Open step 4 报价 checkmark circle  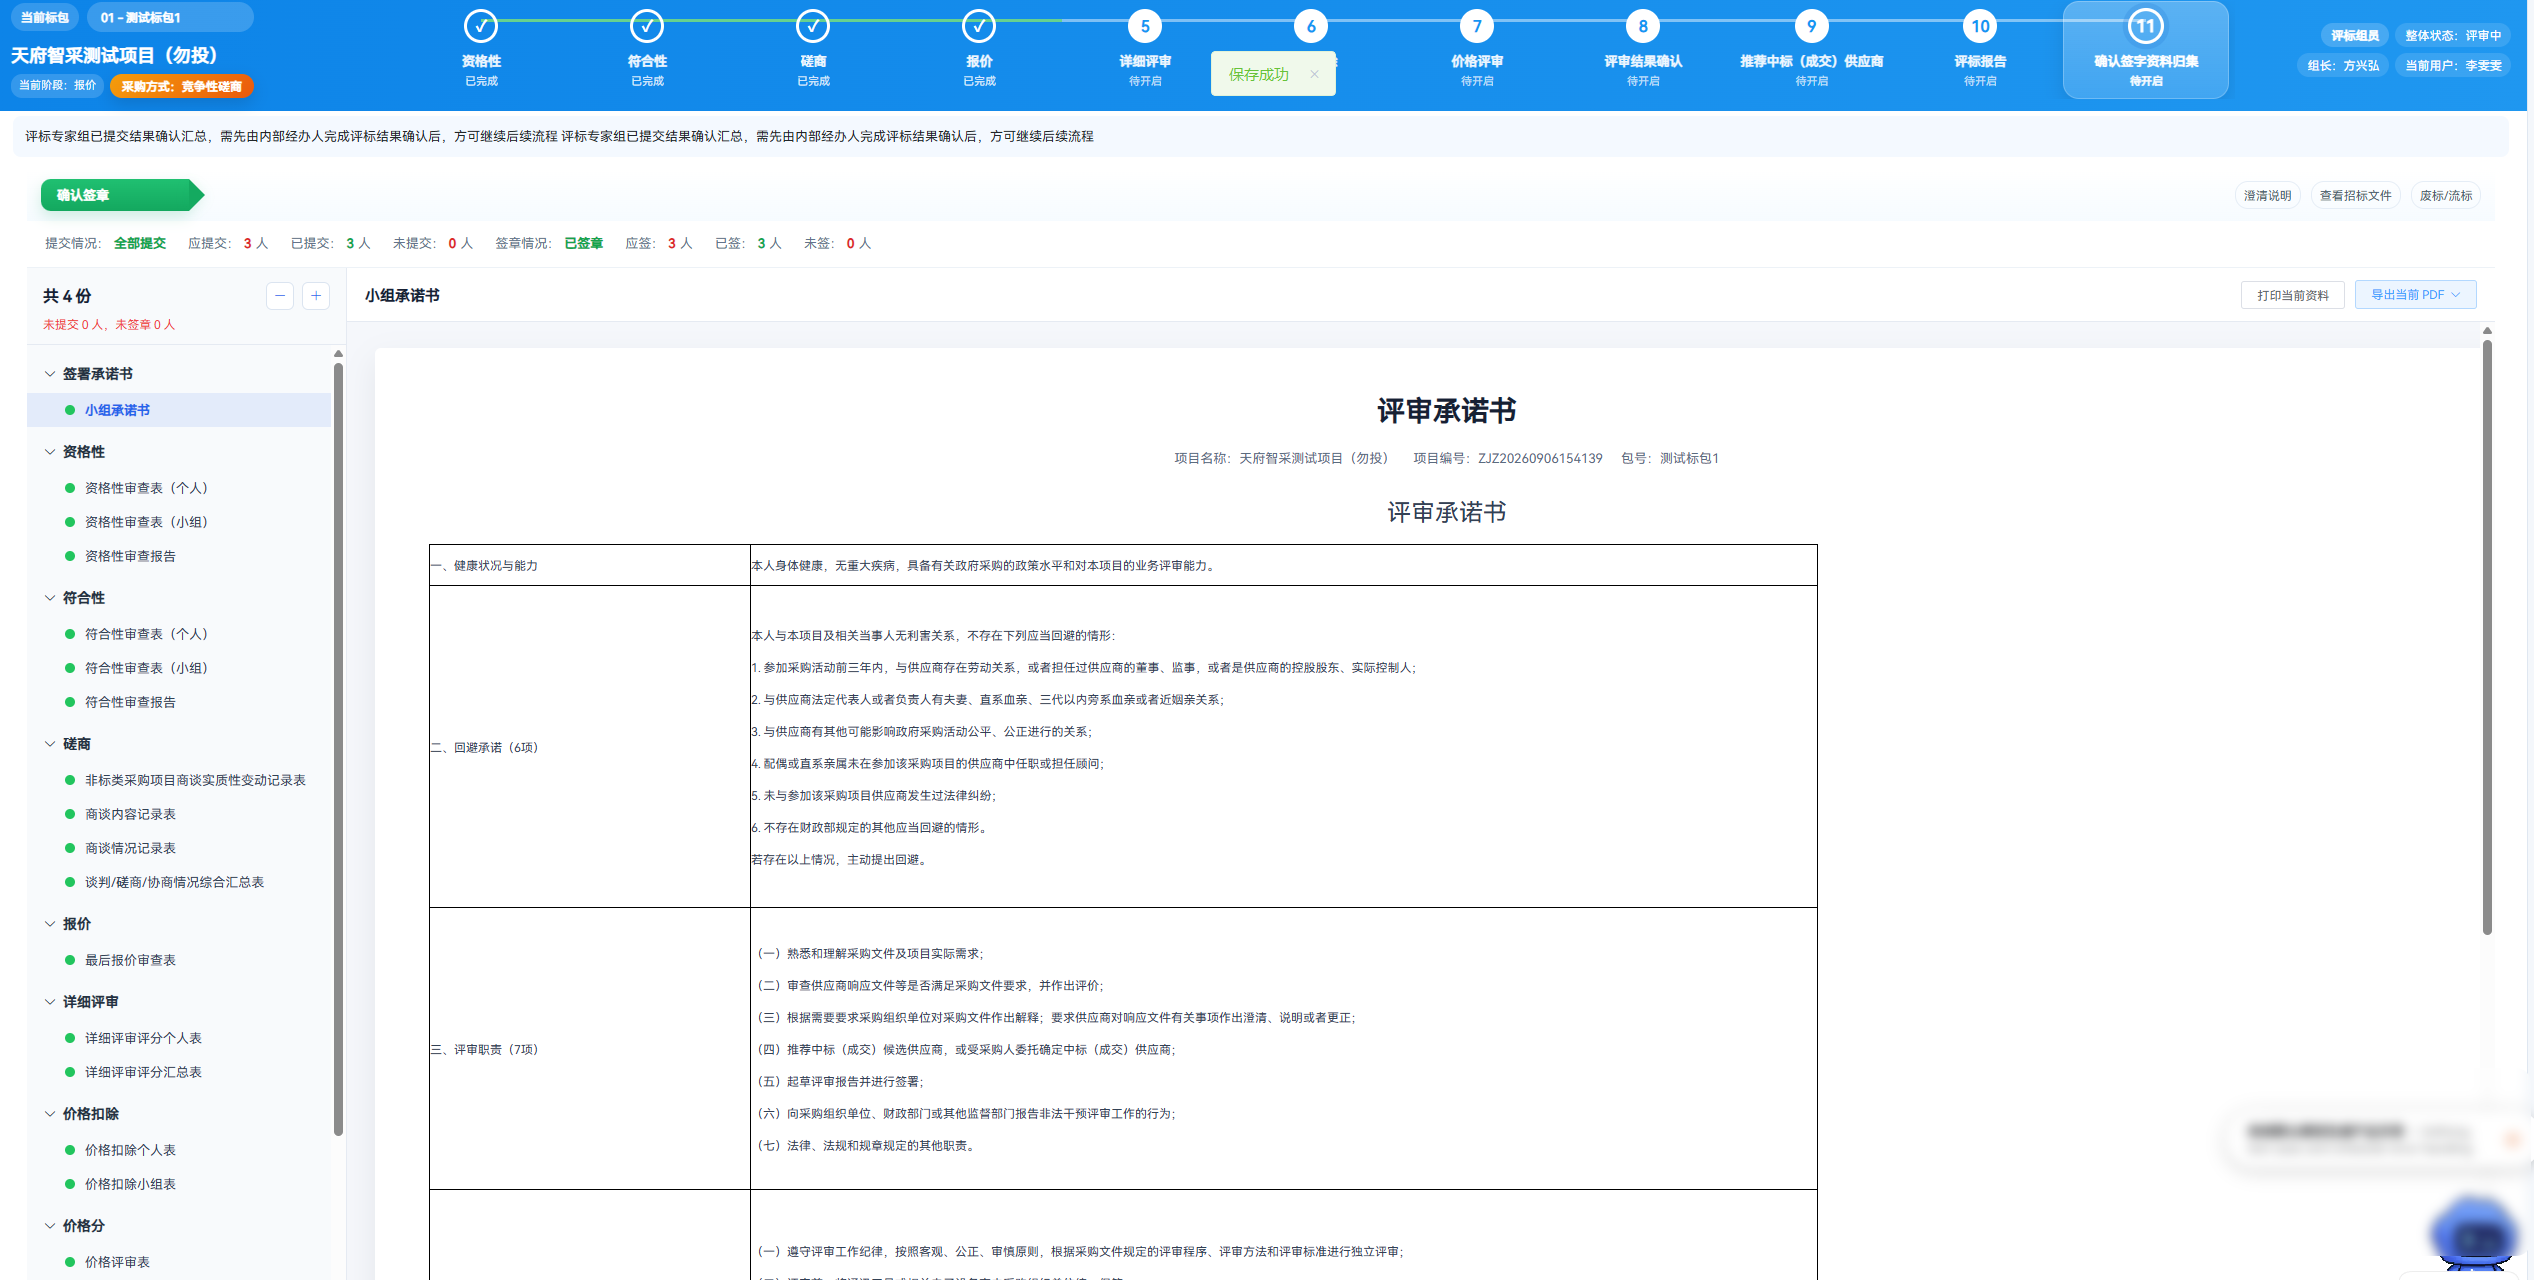[x=979, y=26]
